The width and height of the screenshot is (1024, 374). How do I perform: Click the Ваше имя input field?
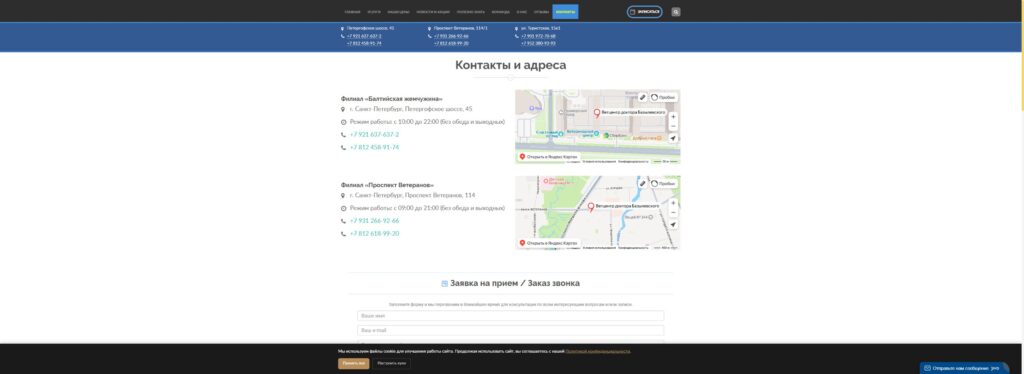click(x=511, y=316)
